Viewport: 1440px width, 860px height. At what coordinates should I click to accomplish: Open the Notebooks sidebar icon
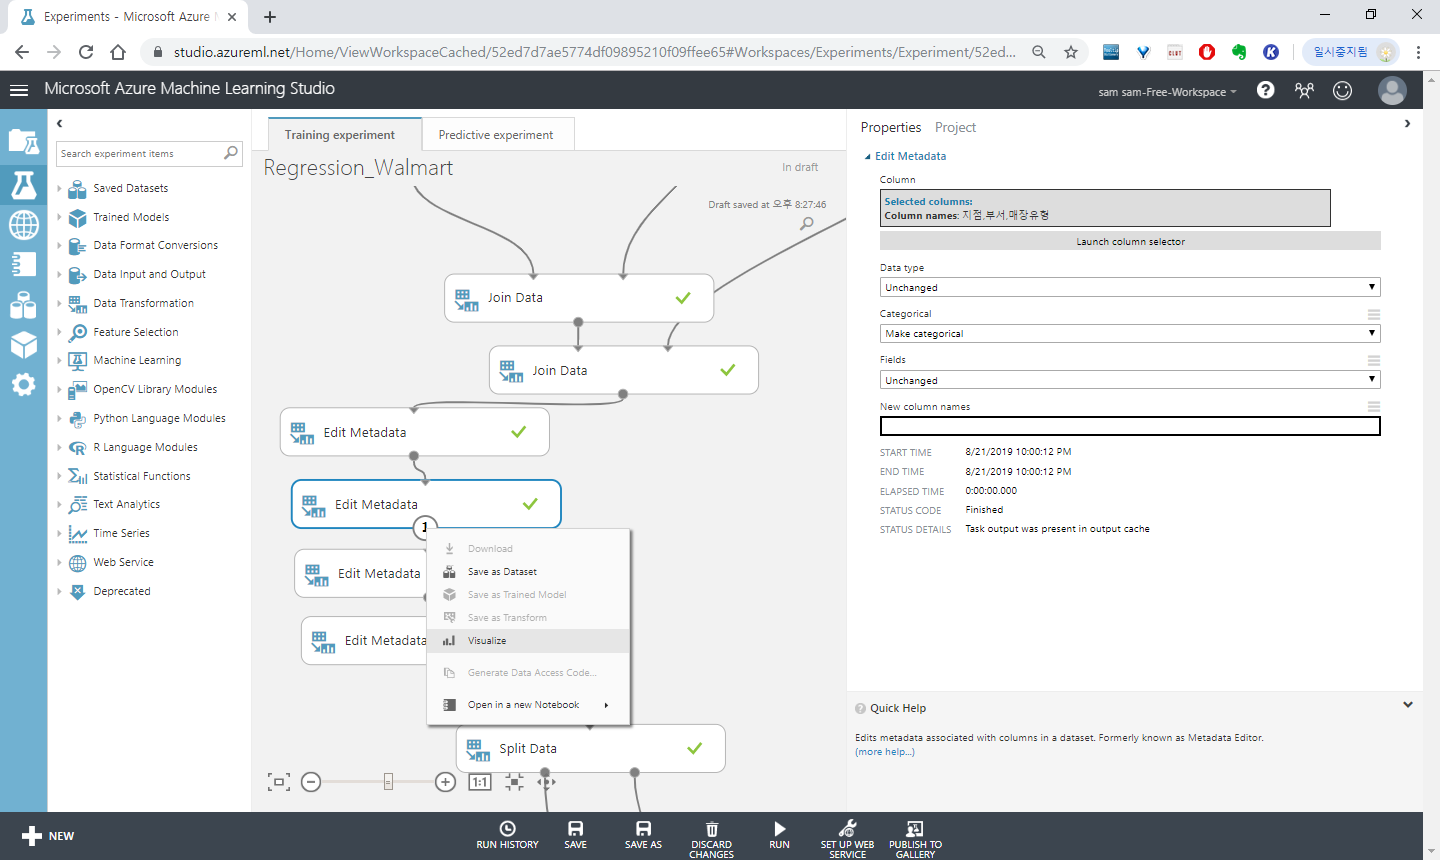(x=24, y=264)
